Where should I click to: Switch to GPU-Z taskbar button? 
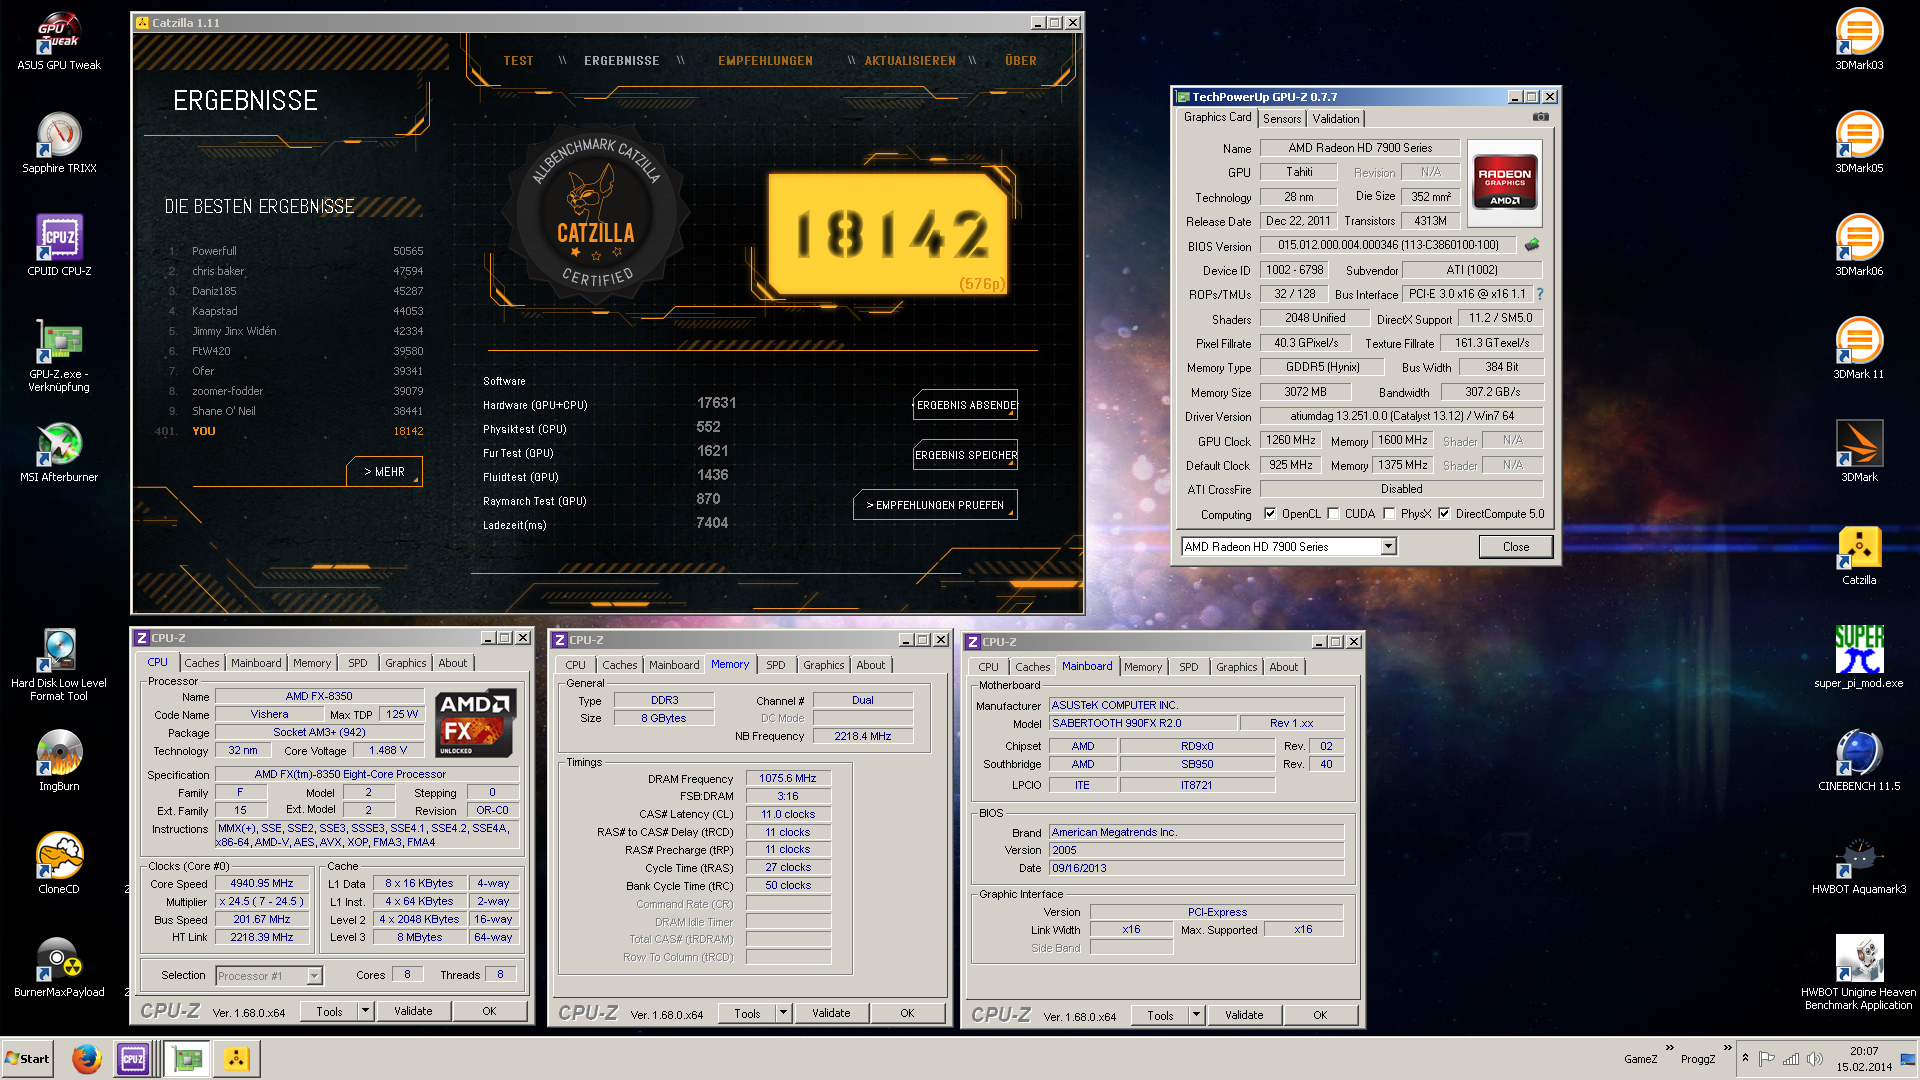187,1058
